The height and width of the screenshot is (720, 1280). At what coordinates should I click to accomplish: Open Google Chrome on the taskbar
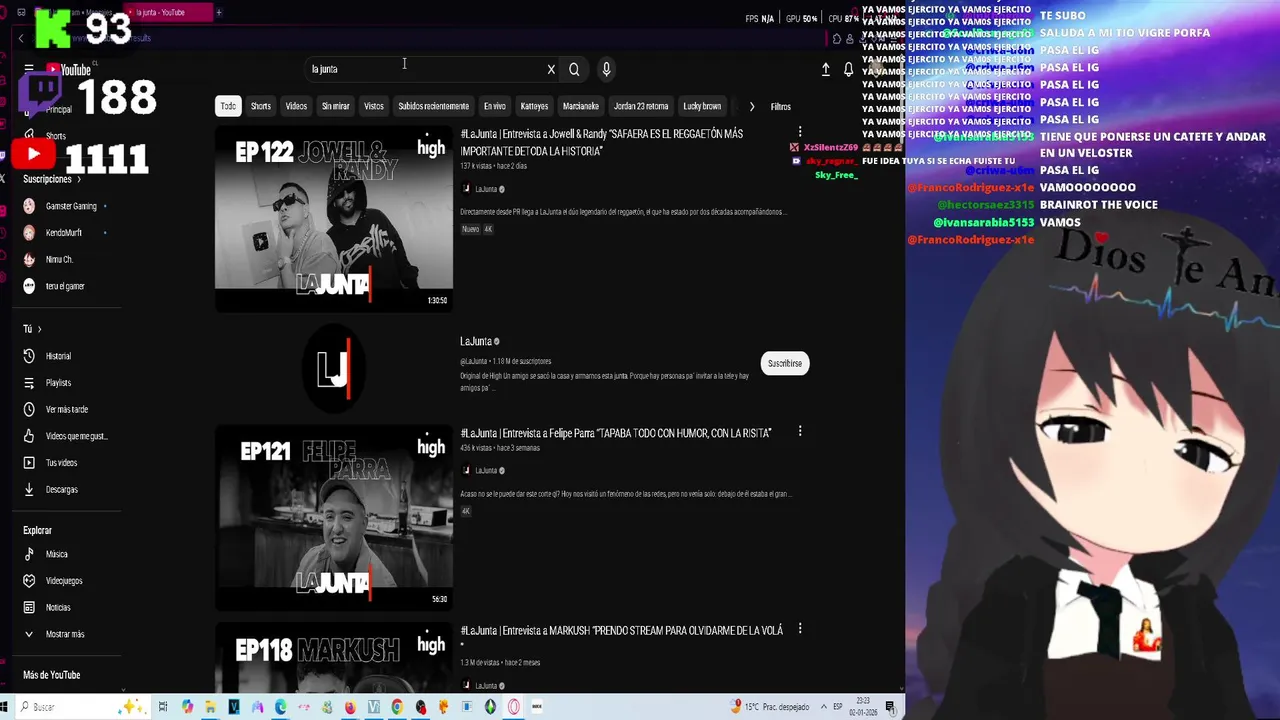tap(397, 707)
